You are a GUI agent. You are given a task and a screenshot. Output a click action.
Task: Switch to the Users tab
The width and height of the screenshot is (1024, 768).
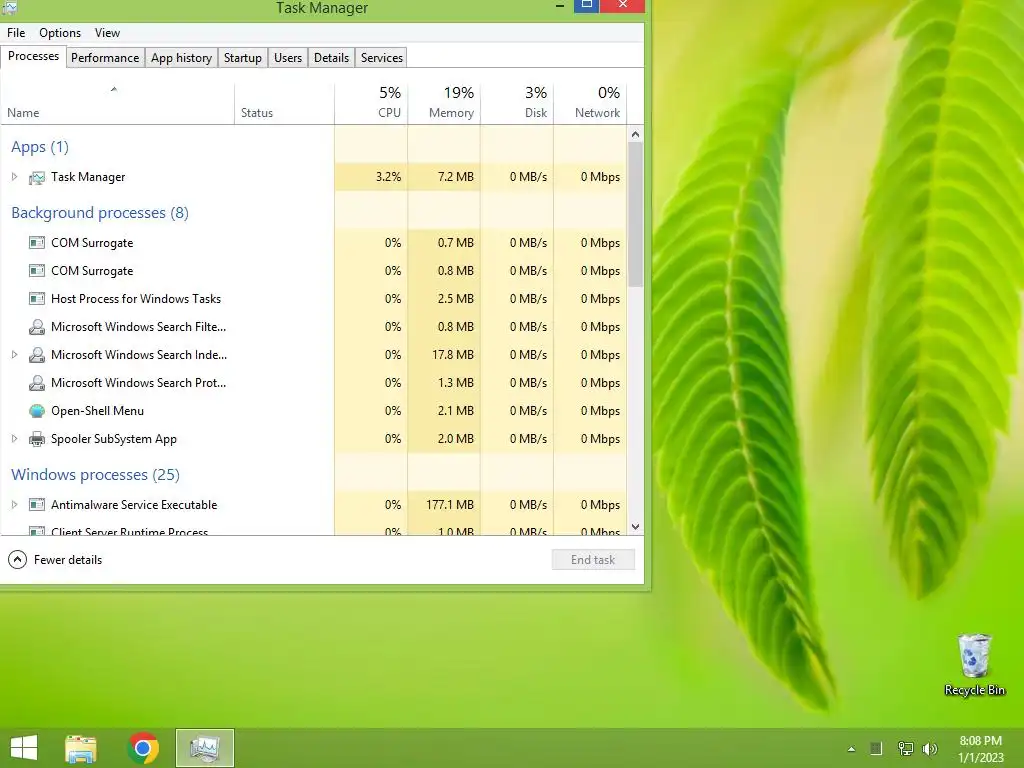[x=288, y=57]
